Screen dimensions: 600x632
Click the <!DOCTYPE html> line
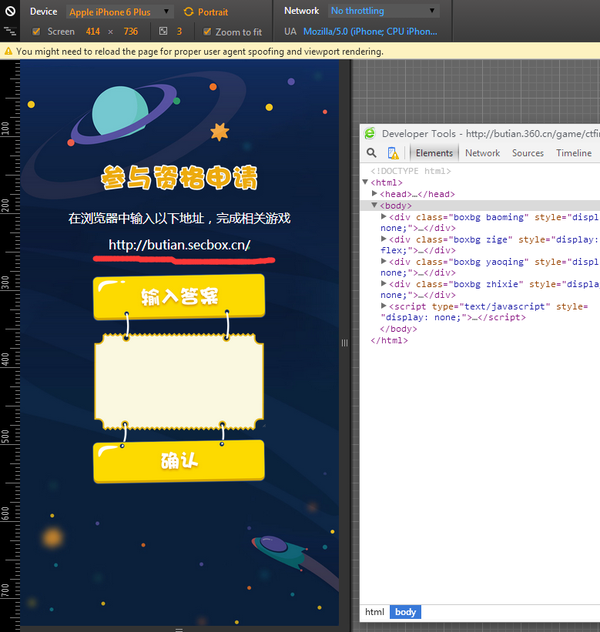click(410, 171)
